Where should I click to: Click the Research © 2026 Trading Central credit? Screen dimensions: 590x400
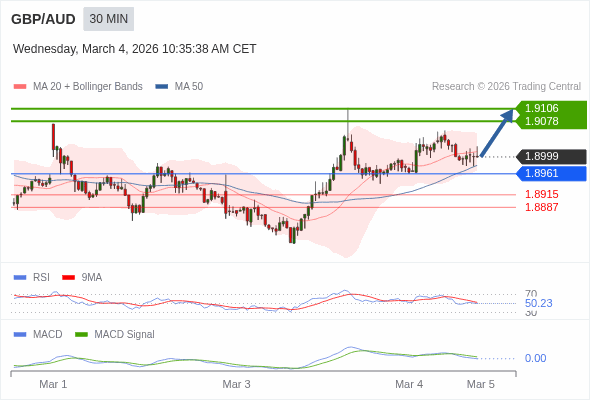[506, 87]
